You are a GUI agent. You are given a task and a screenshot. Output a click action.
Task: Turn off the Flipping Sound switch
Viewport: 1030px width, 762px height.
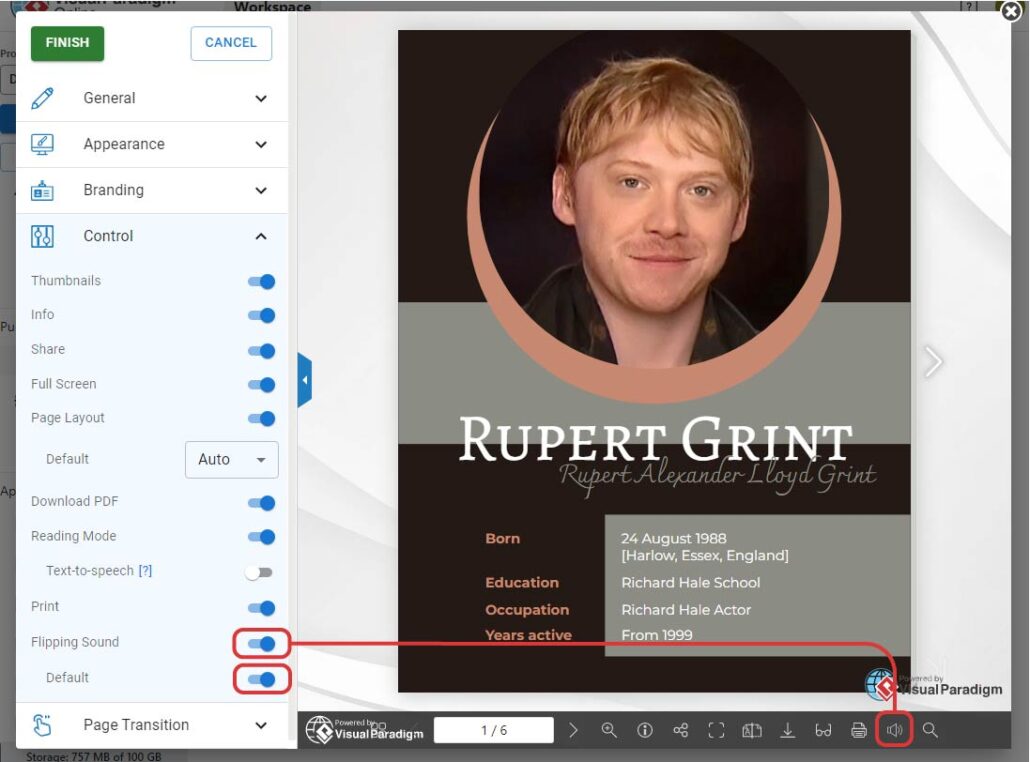point(261,643)
